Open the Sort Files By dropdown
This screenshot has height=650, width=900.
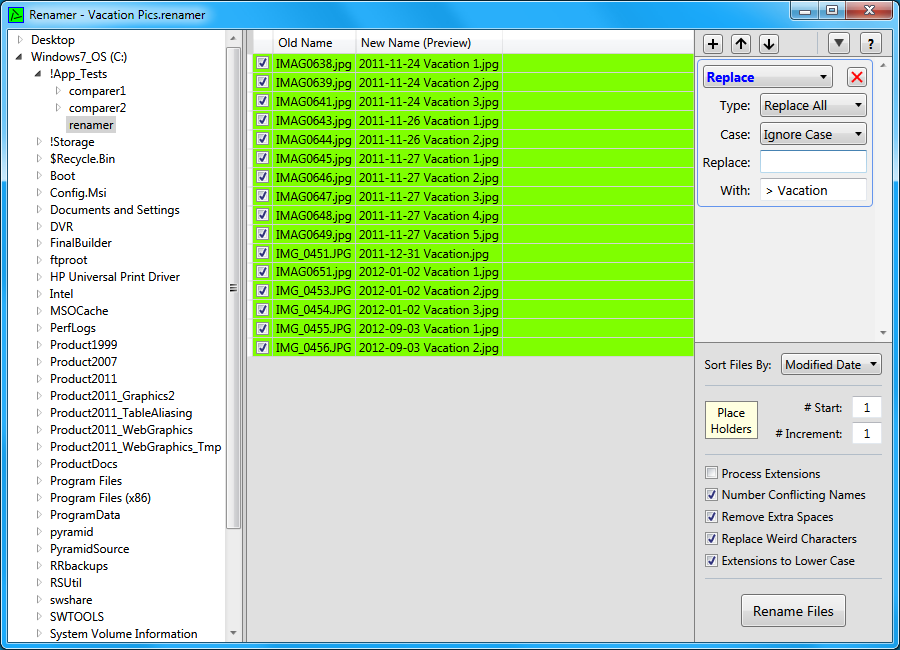[x=831, y=364]
